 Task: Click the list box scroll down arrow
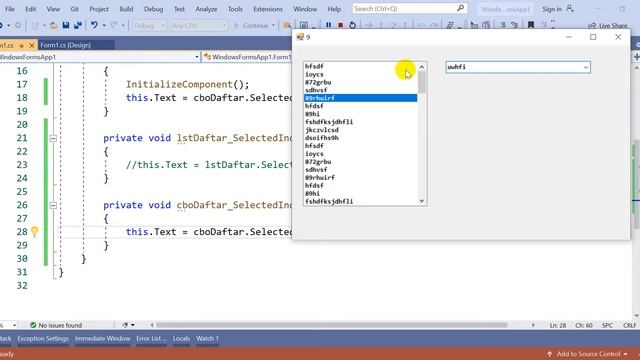(422, 201)
